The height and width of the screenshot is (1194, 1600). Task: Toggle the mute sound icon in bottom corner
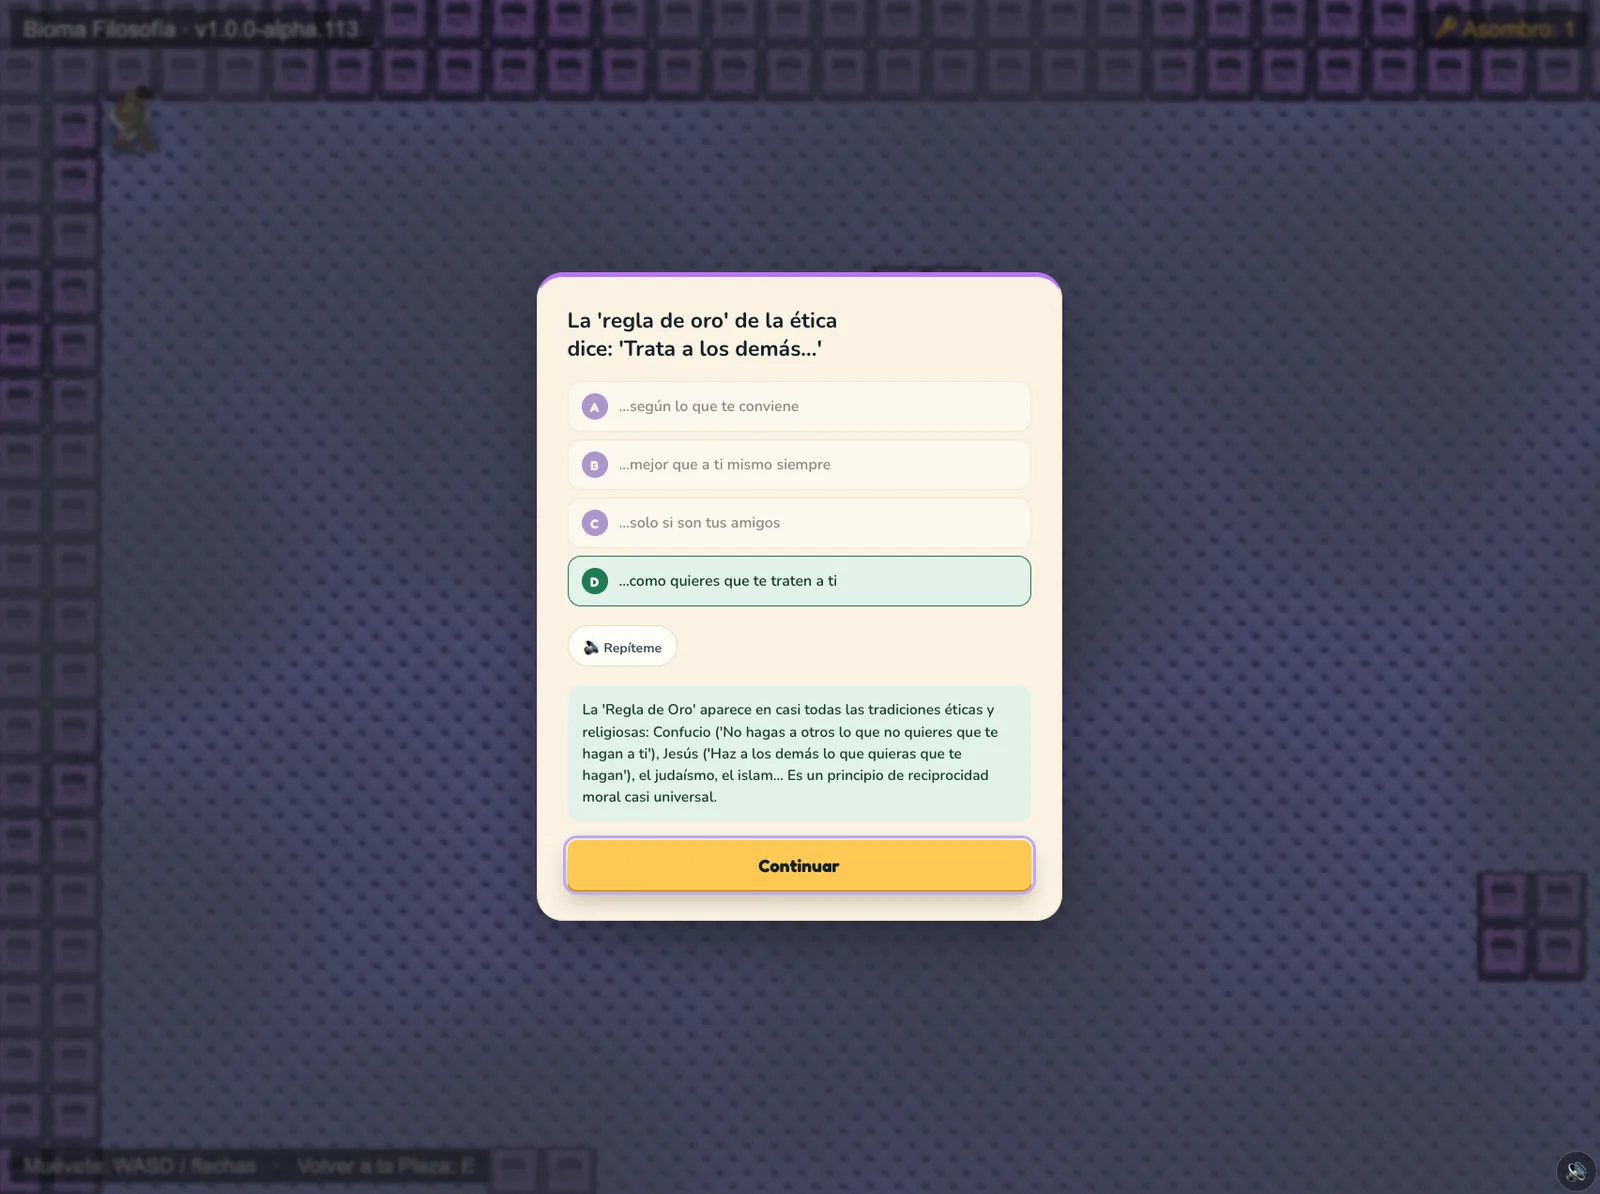[x=1576, y=1171]
